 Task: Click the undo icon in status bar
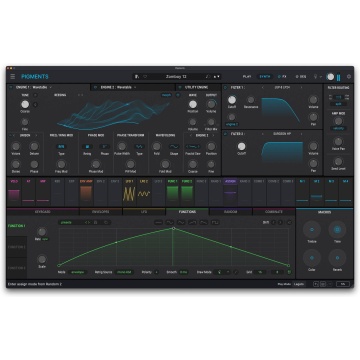[316, 284]
